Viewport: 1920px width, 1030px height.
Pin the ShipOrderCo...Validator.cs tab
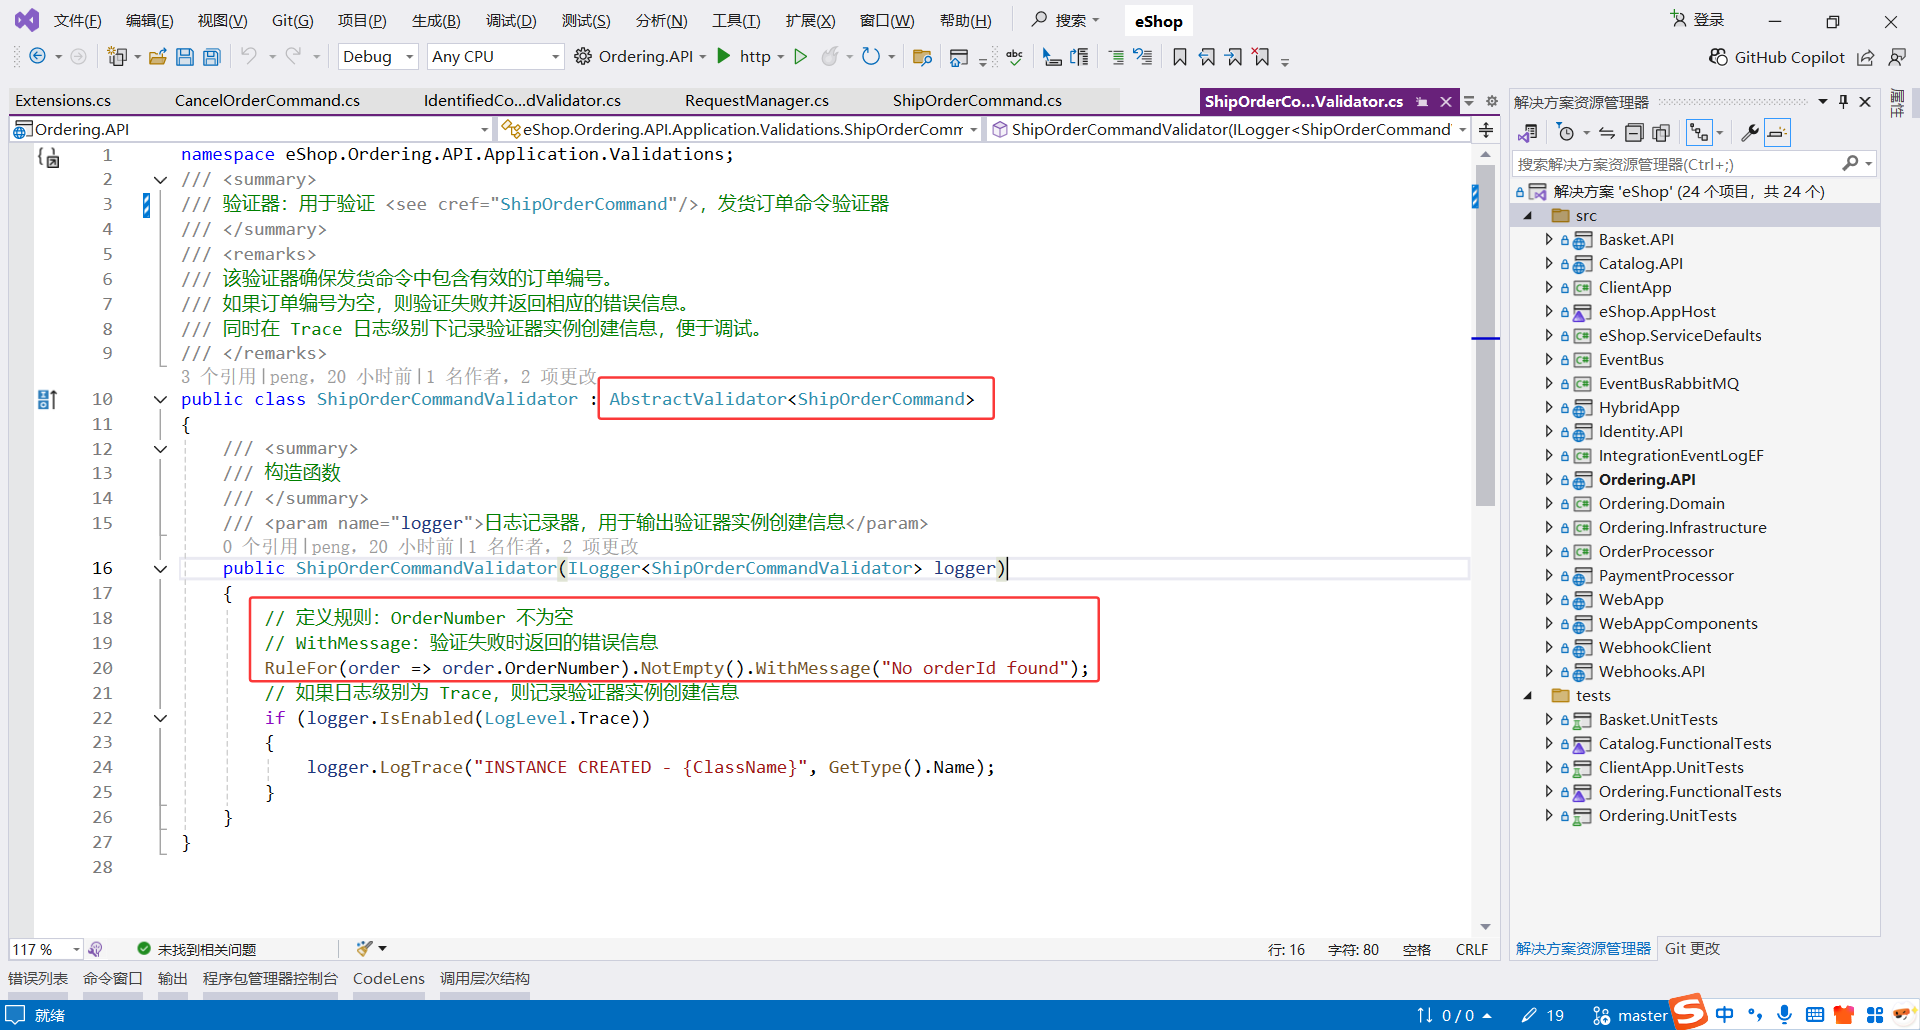pyautogui.click(x=1422, y=101)
